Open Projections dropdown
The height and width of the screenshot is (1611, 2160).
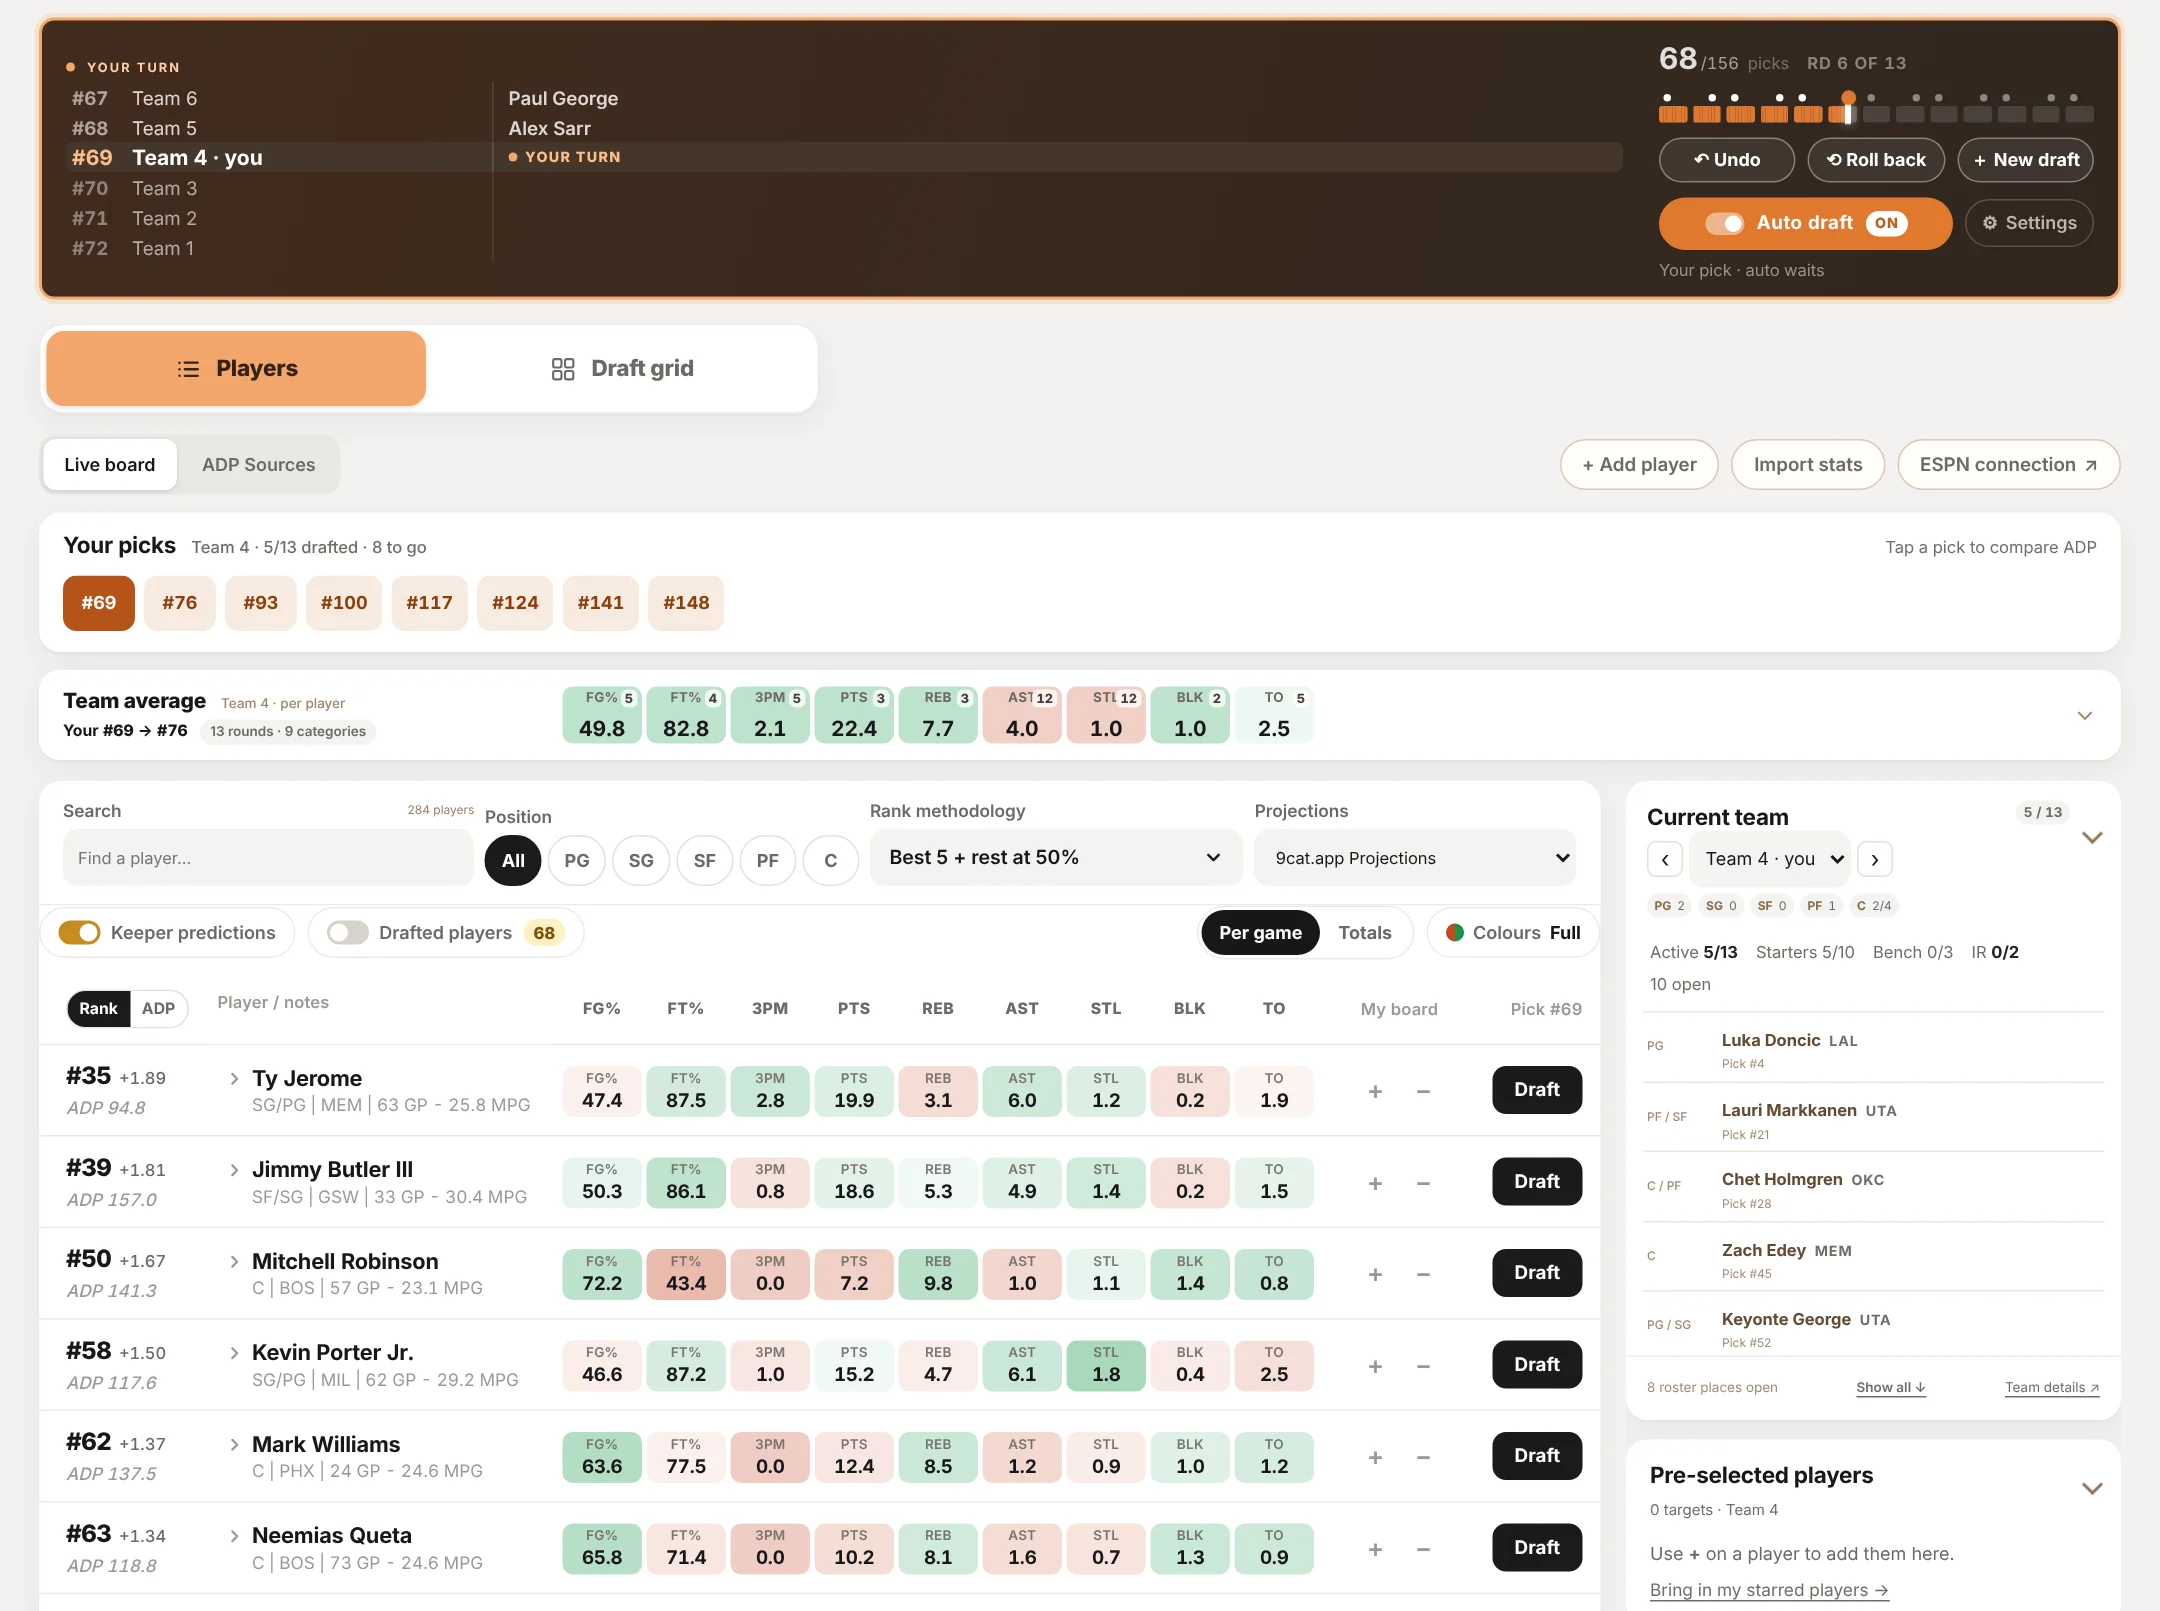[1415, 858]
